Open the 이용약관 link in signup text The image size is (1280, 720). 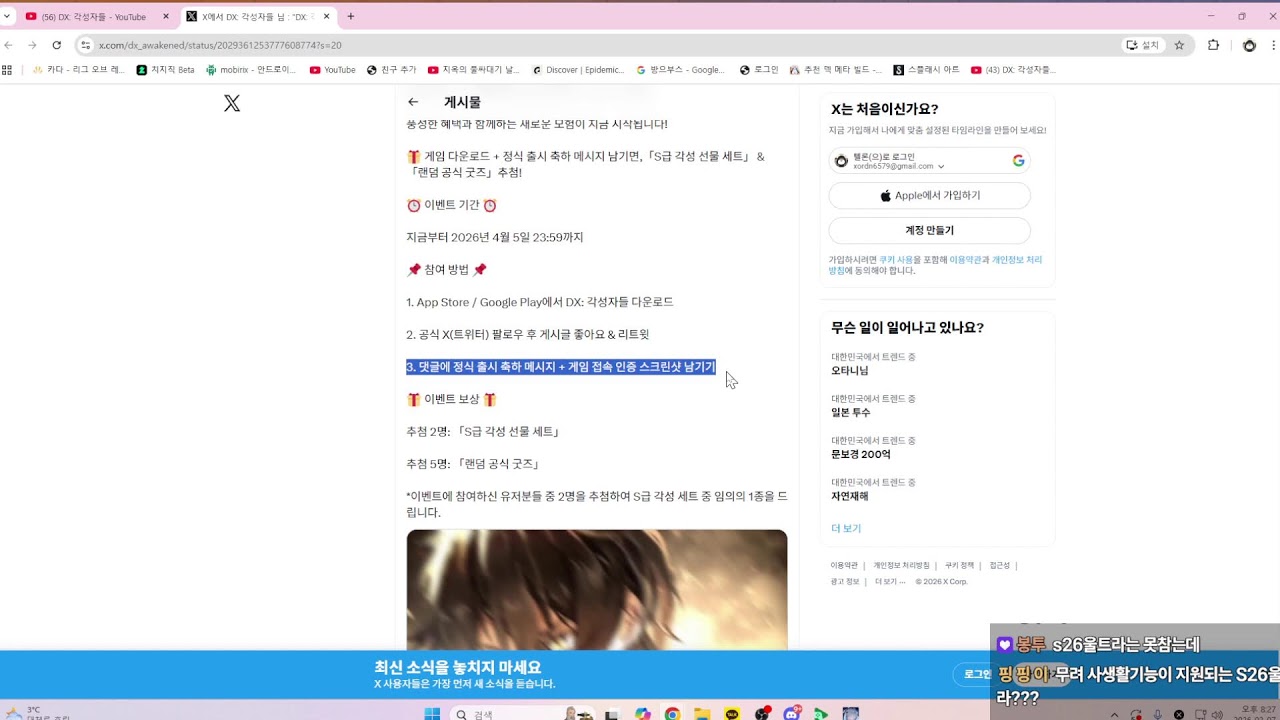[965, 260]
